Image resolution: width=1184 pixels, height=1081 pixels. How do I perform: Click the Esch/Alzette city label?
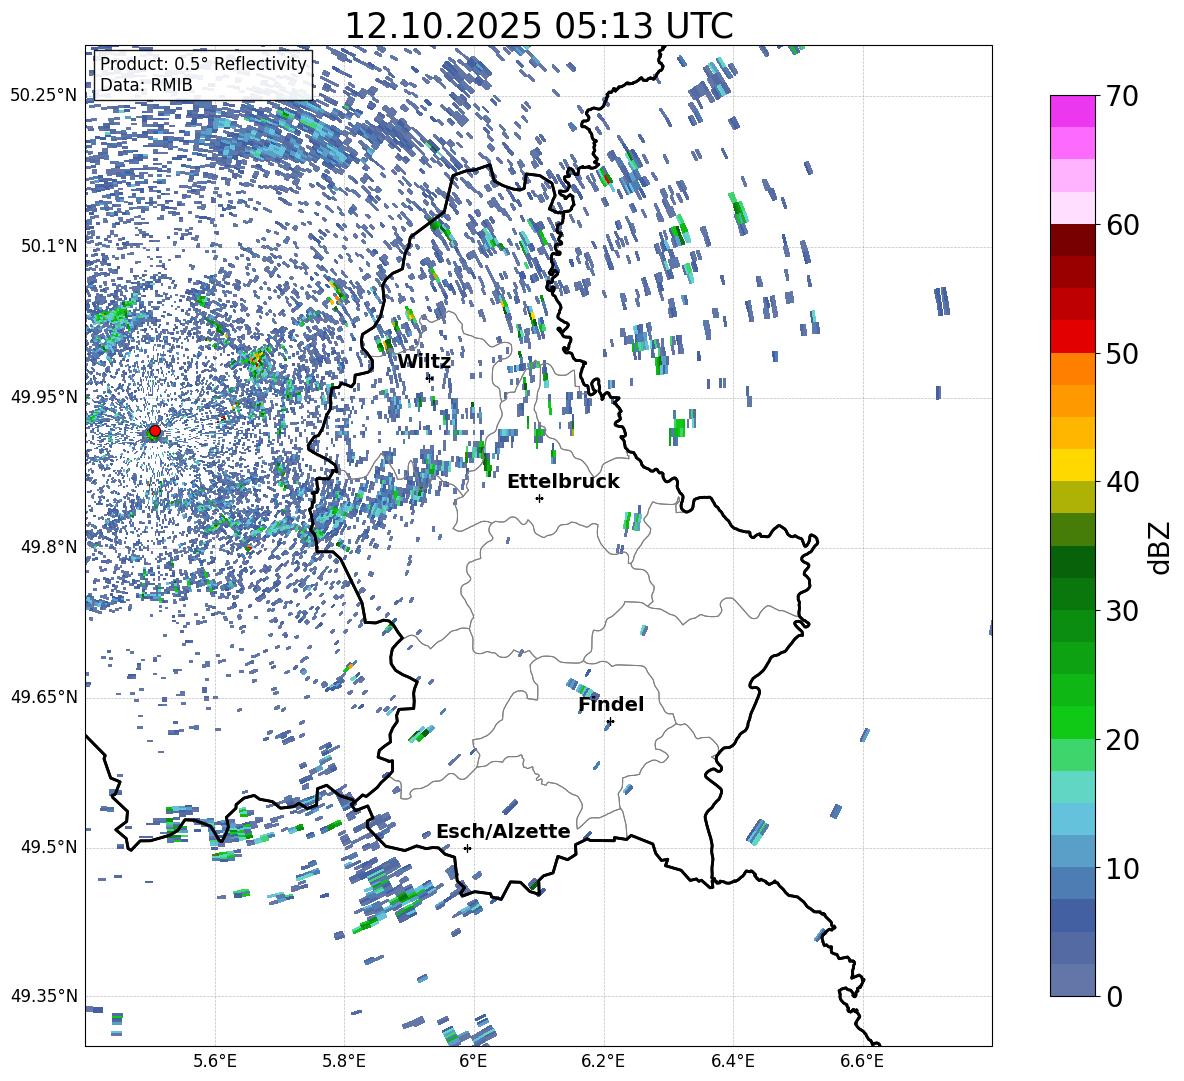pos(503,832)
